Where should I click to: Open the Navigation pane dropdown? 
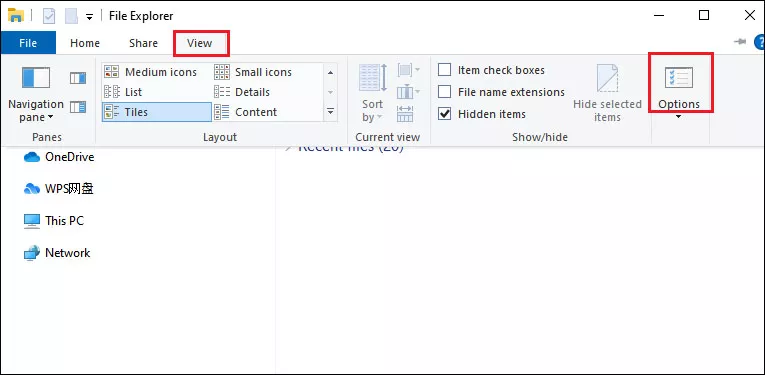pos(36,94)
